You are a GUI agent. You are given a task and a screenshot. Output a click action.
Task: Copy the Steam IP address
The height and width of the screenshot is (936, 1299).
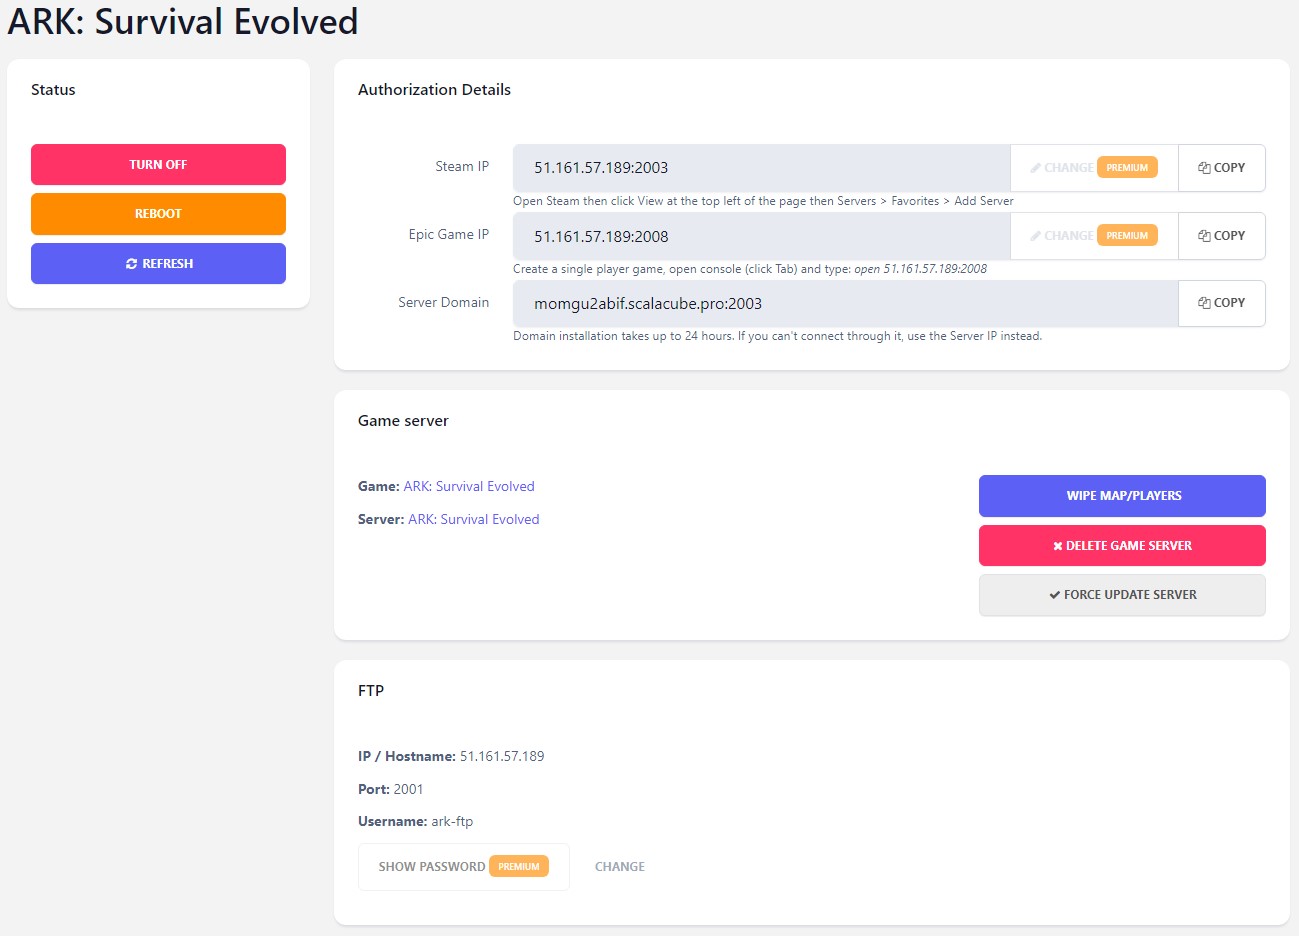[1221, 168]
